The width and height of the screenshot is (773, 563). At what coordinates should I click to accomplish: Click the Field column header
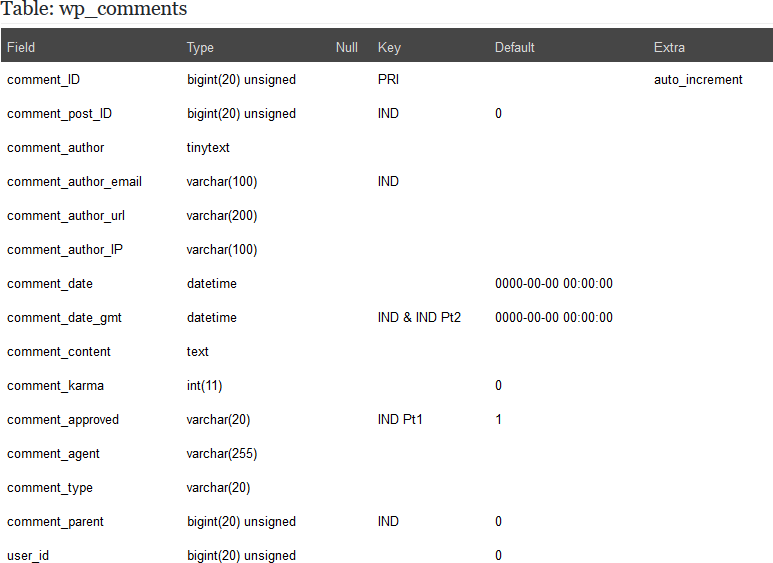(x=21, y=47)
